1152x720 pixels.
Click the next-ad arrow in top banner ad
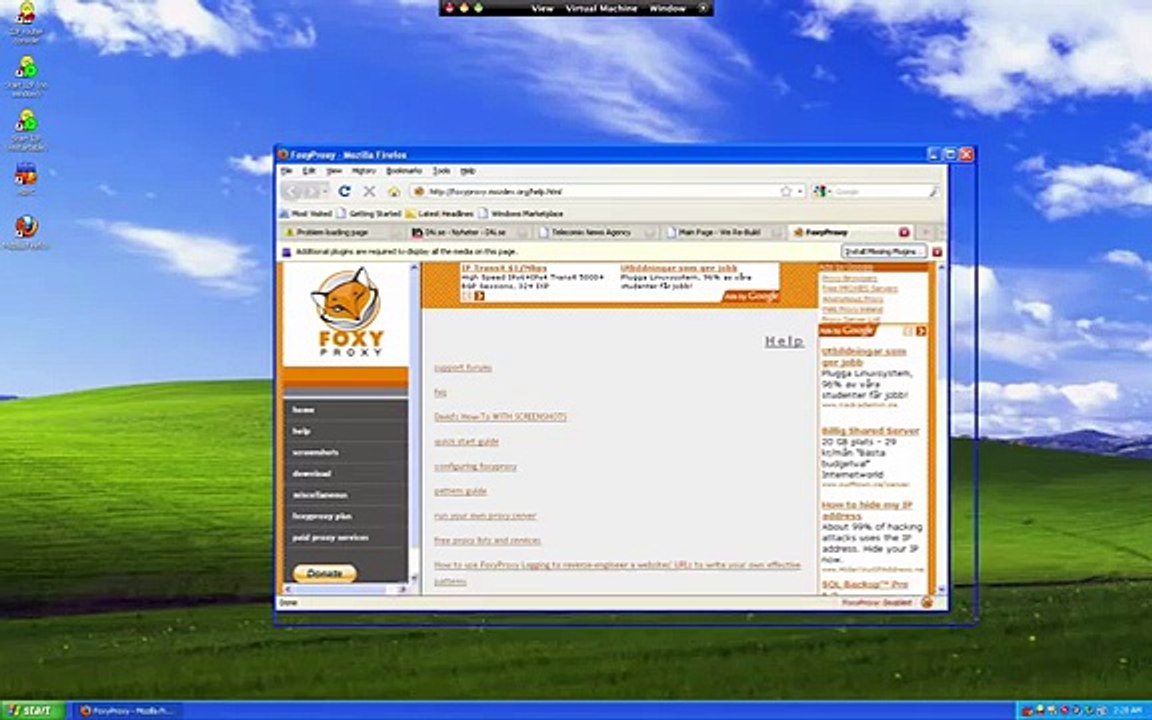480,295
